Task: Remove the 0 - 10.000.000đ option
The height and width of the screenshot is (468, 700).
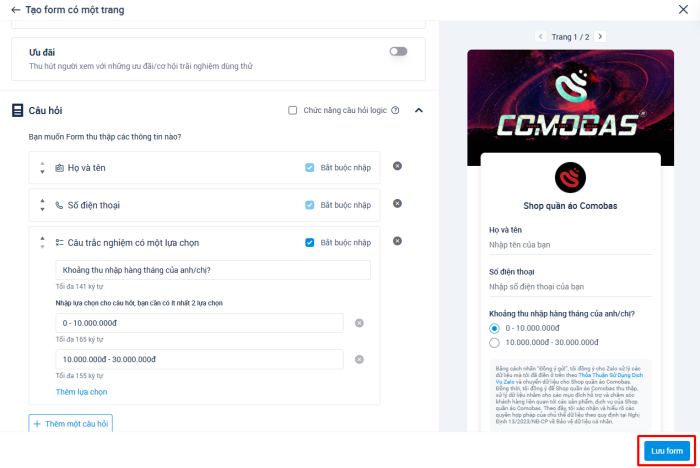Action: click(x=360, y=323)
